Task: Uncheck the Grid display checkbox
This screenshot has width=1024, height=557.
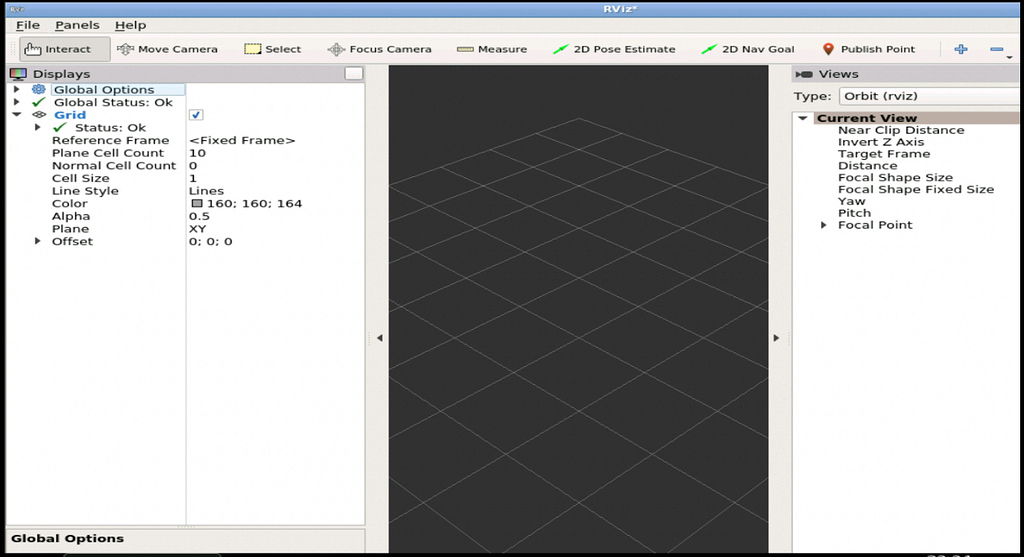Action: (196, 115)
